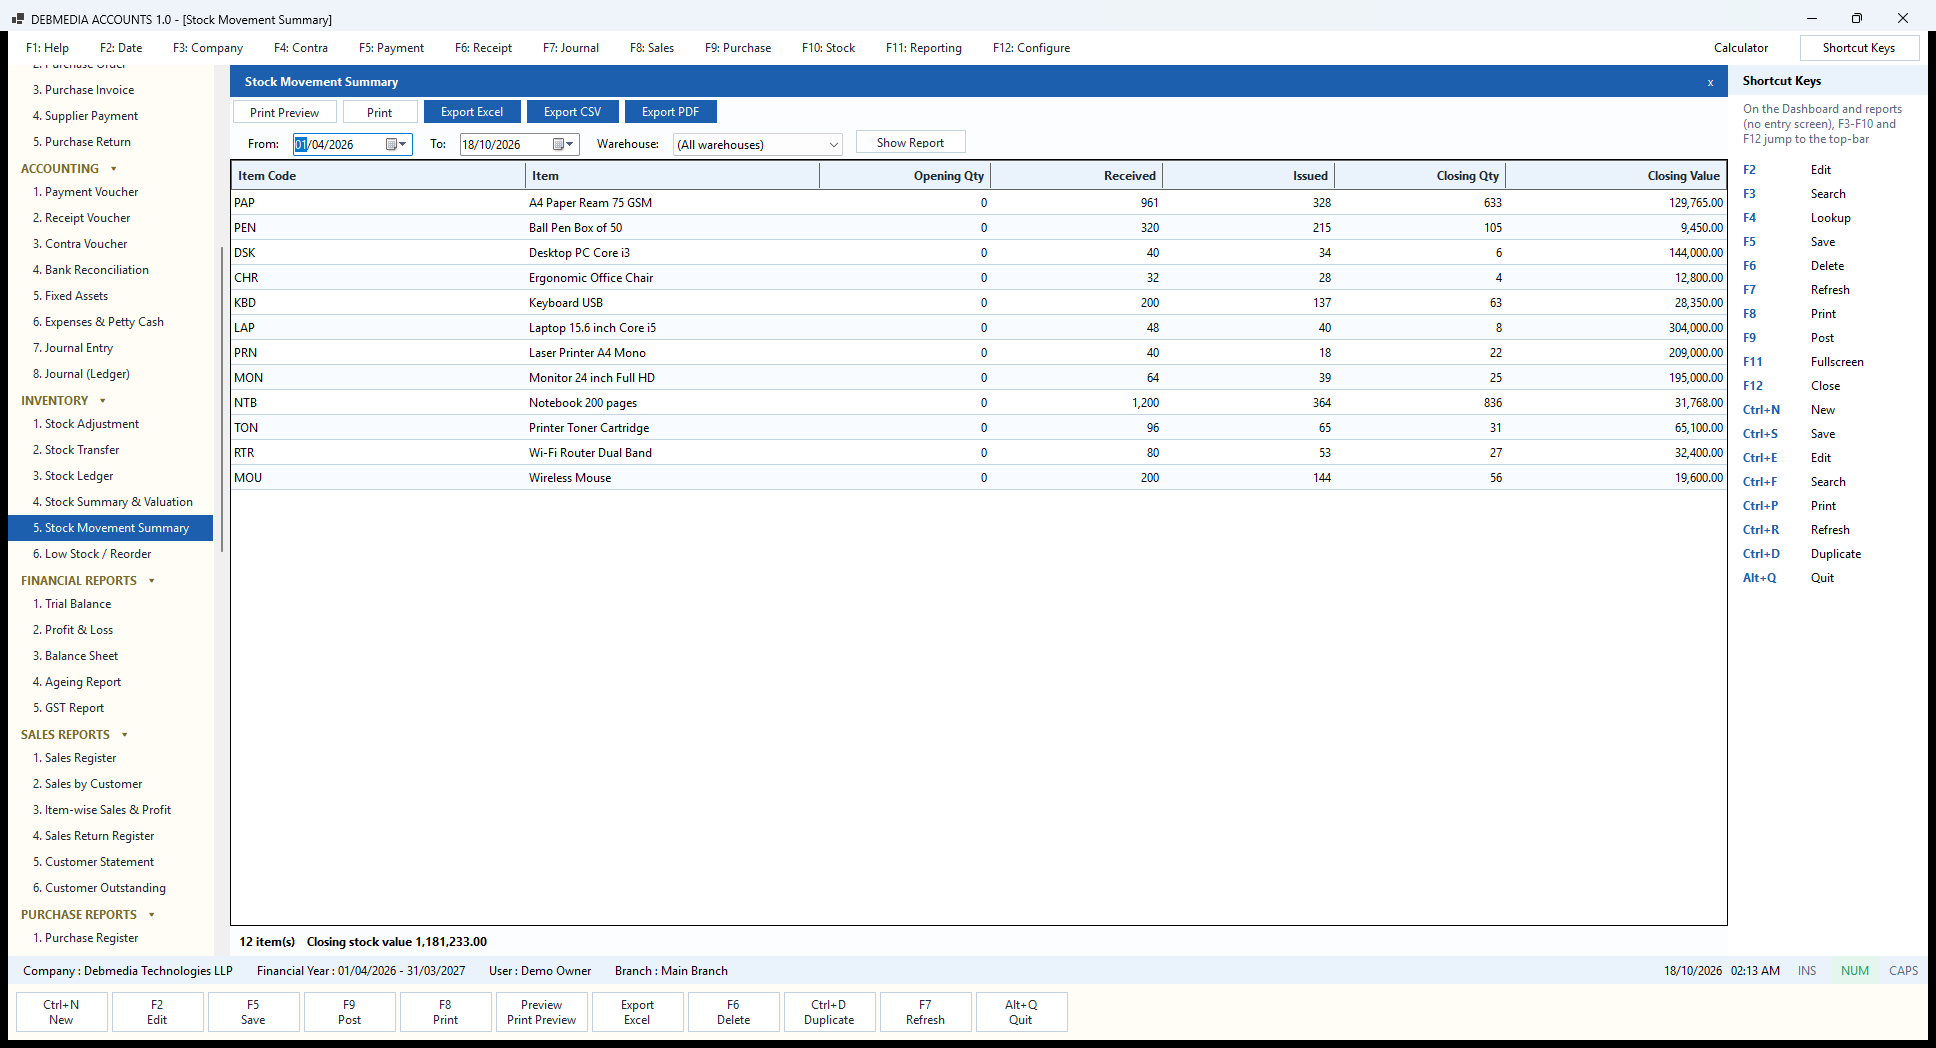Open the F11: Reporting menu
The height and width of the screenshot is (1048, 1936).
[923, 48]
